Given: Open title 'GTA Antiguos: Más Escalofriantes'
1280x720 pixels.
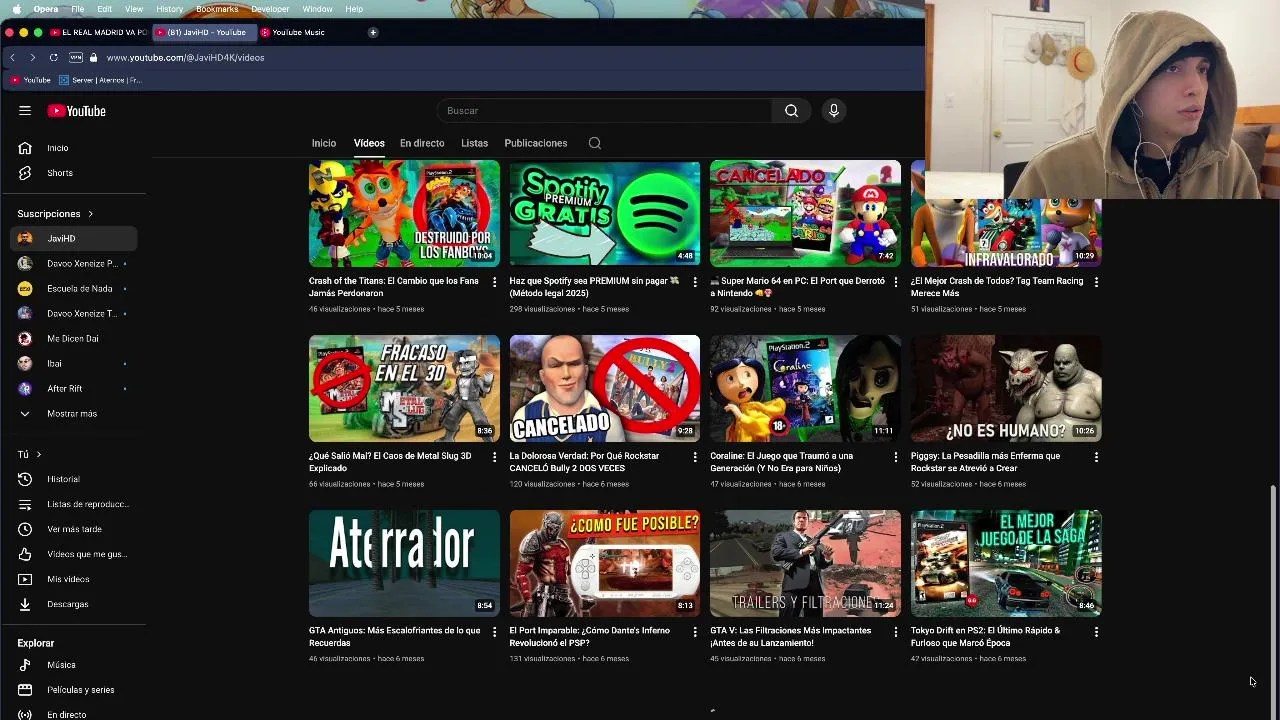Looking at the screenshot, I should pyautogui.click(x=395, y=637).
